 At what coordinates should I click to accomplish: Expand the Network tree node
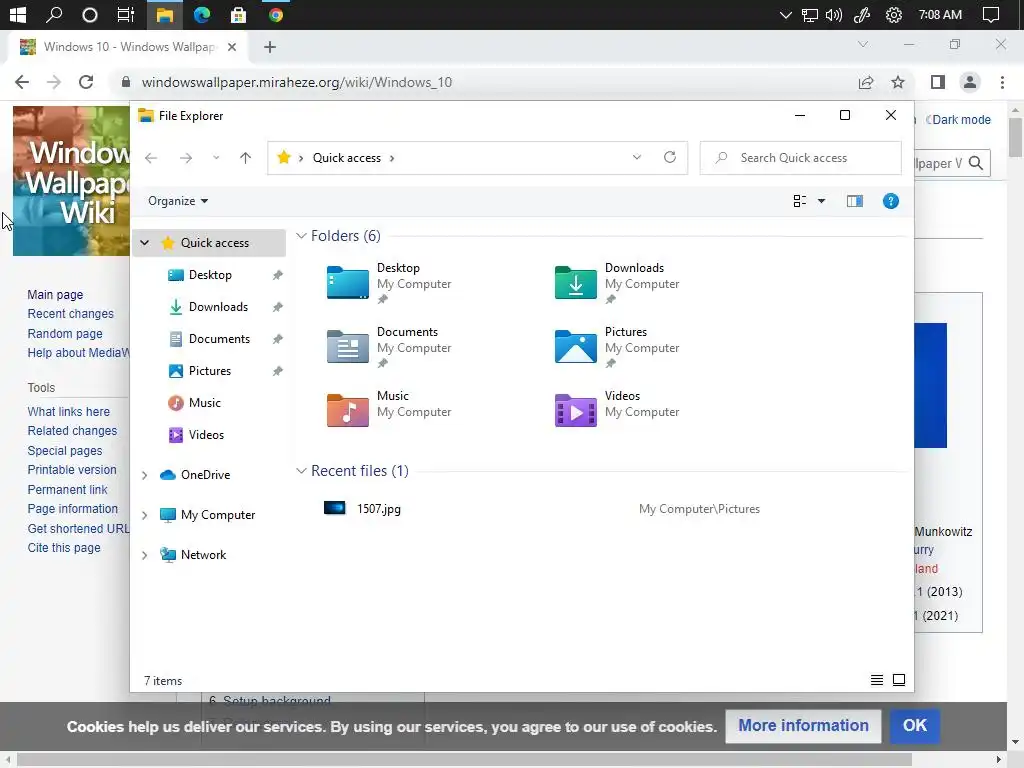144,555
